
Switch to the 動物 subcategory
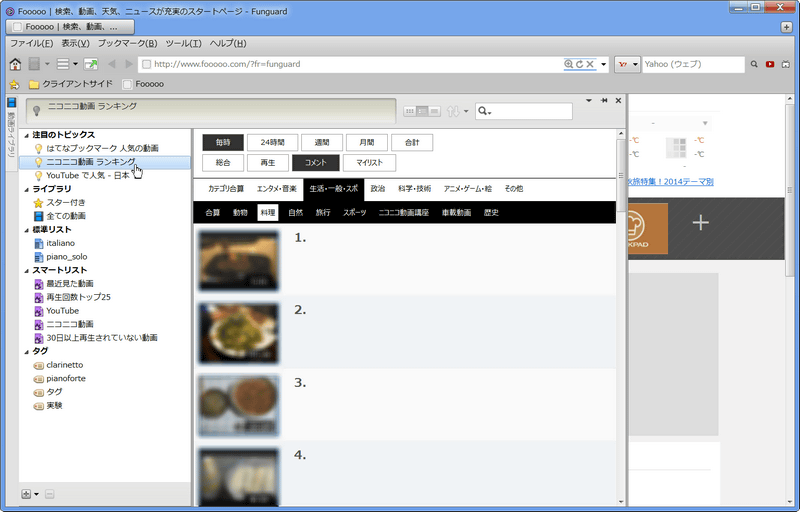[x=240, y=213]
